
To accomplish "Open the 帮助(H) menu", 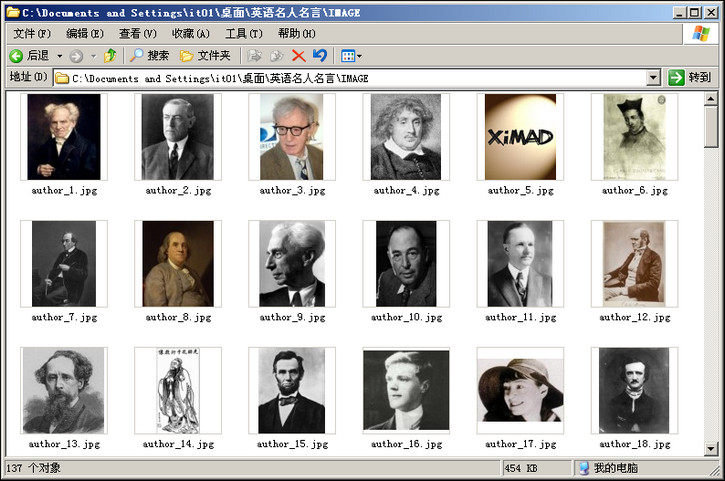I will pyautogui.click(x=297, y=33).
